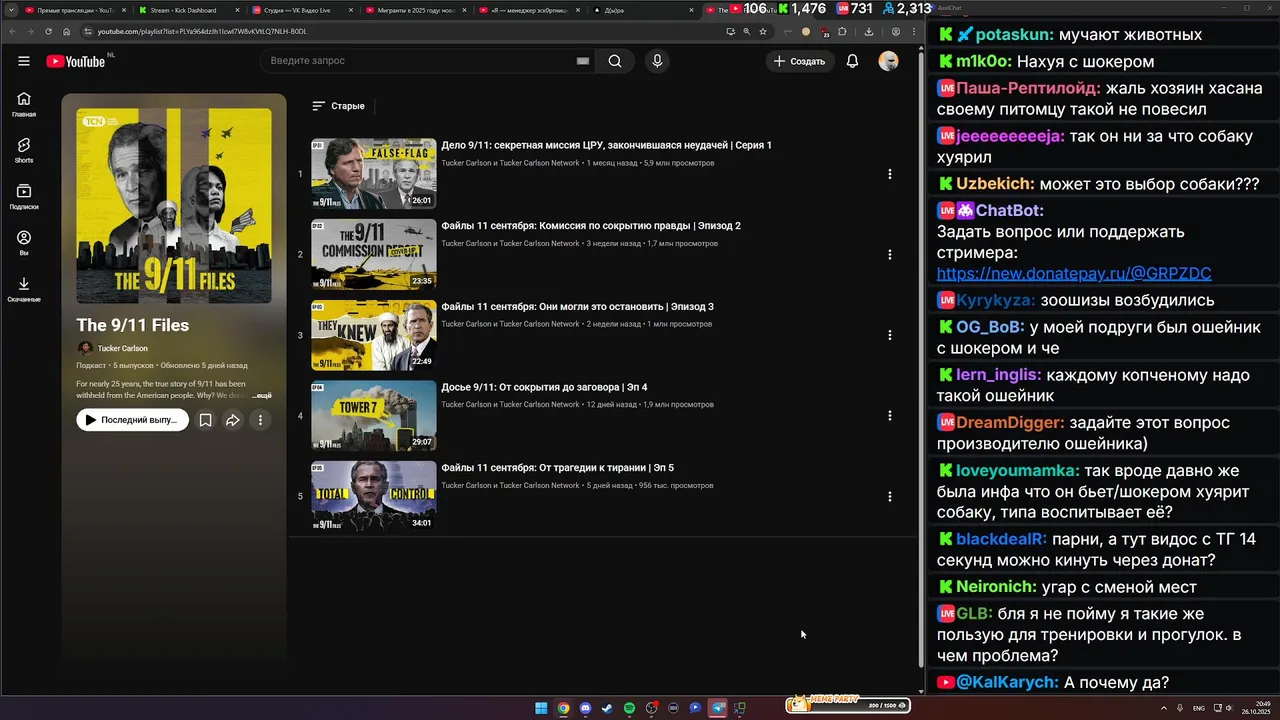1280x720 pixels.
Task: Open Дело 9/11: секретная миссия ЦРУ title
Action: click(x=606, y=145)
